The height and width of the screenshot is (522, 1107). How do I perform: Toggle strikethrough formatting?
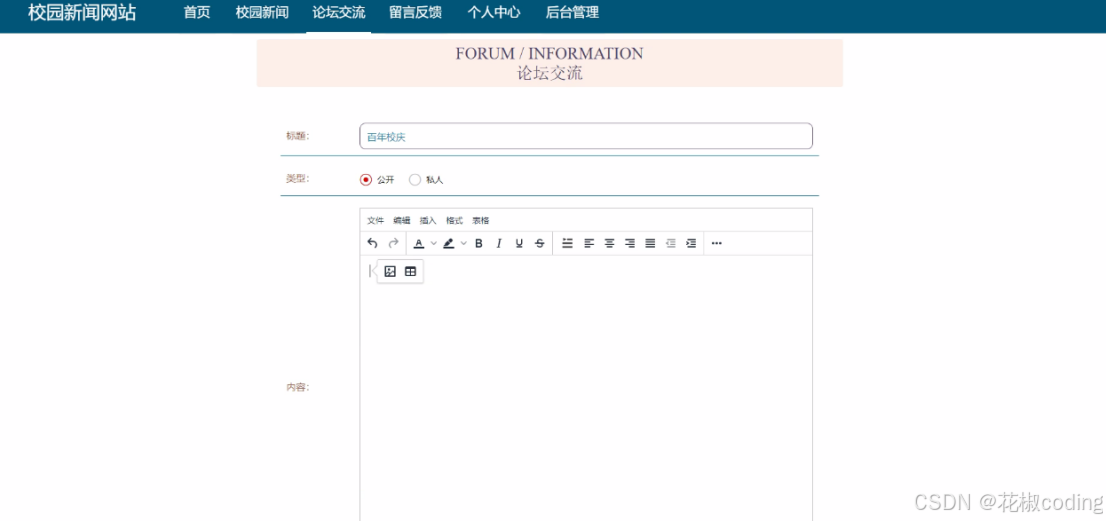pyautogui.click(x=540, y=243)
